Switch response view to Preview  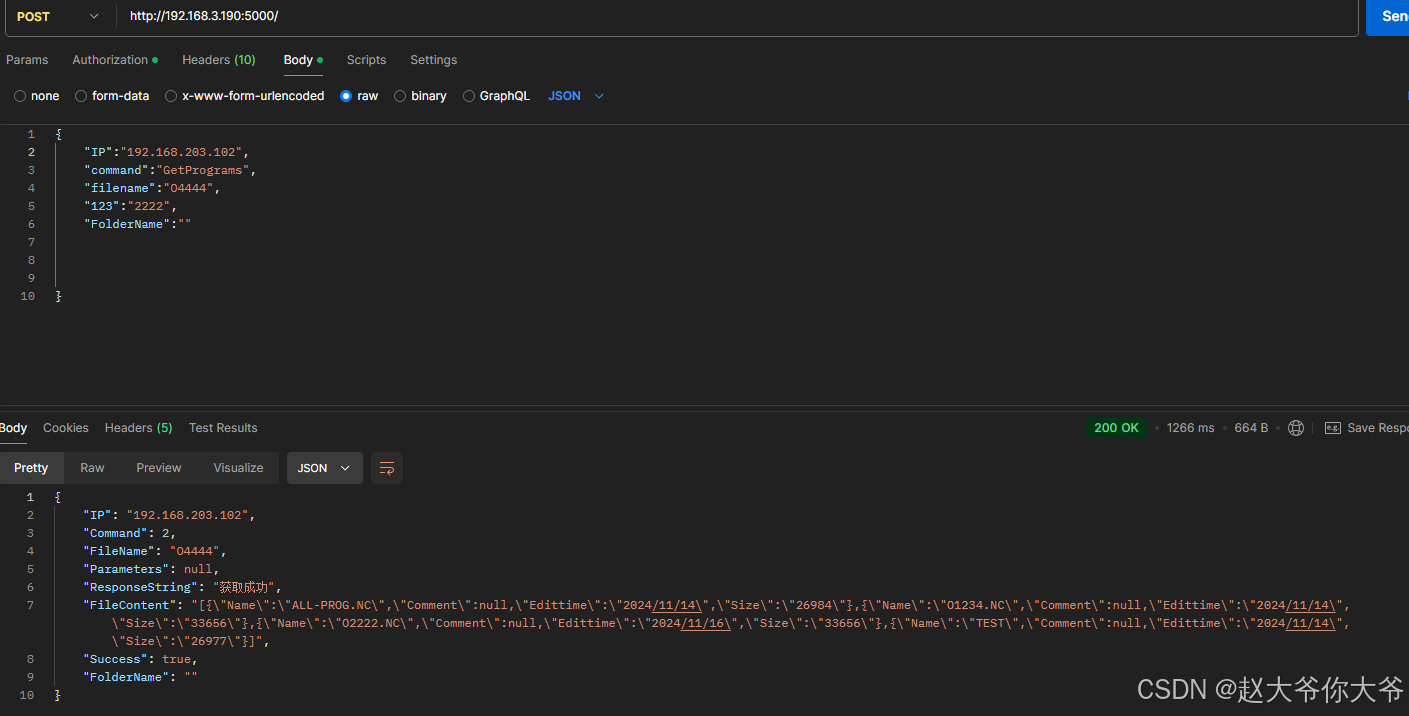pos(159,468)
